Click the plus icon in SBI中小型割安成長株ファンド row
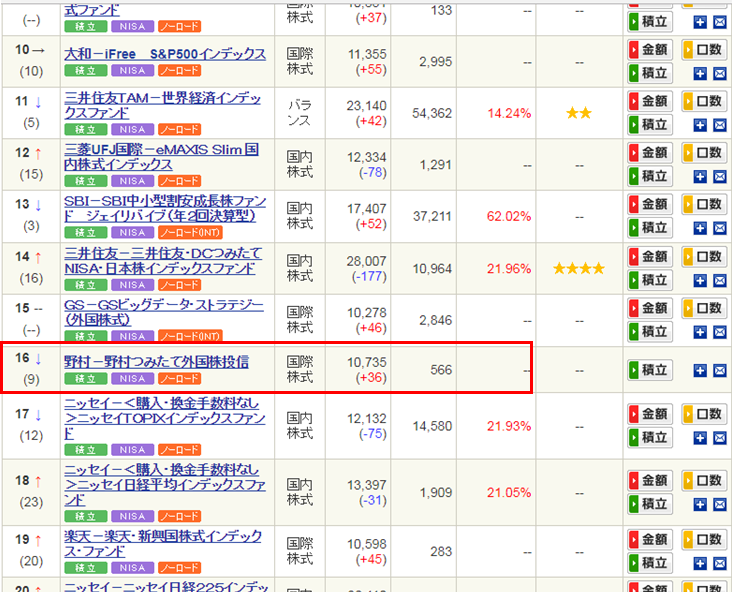 tap(700, 228)
